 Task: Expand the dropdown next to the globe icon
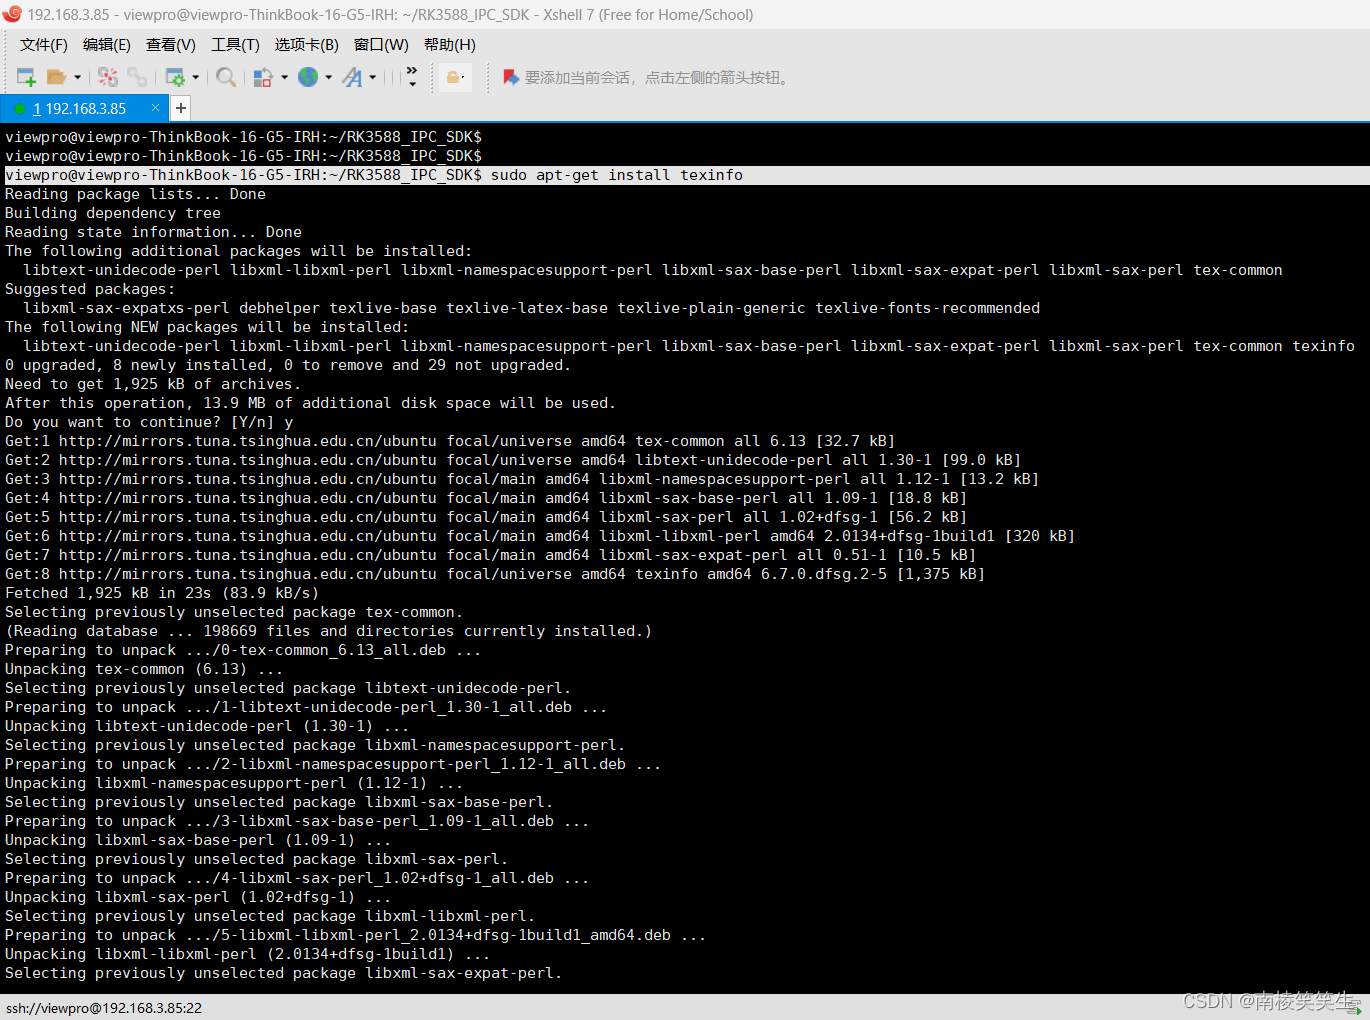(329, 76)
